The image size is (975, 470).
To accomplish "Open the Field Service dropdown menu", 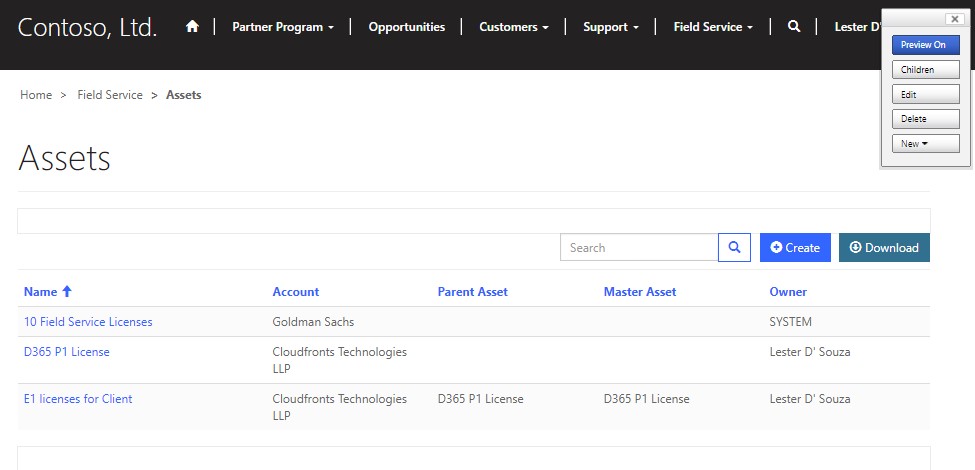I will [713, 27].
